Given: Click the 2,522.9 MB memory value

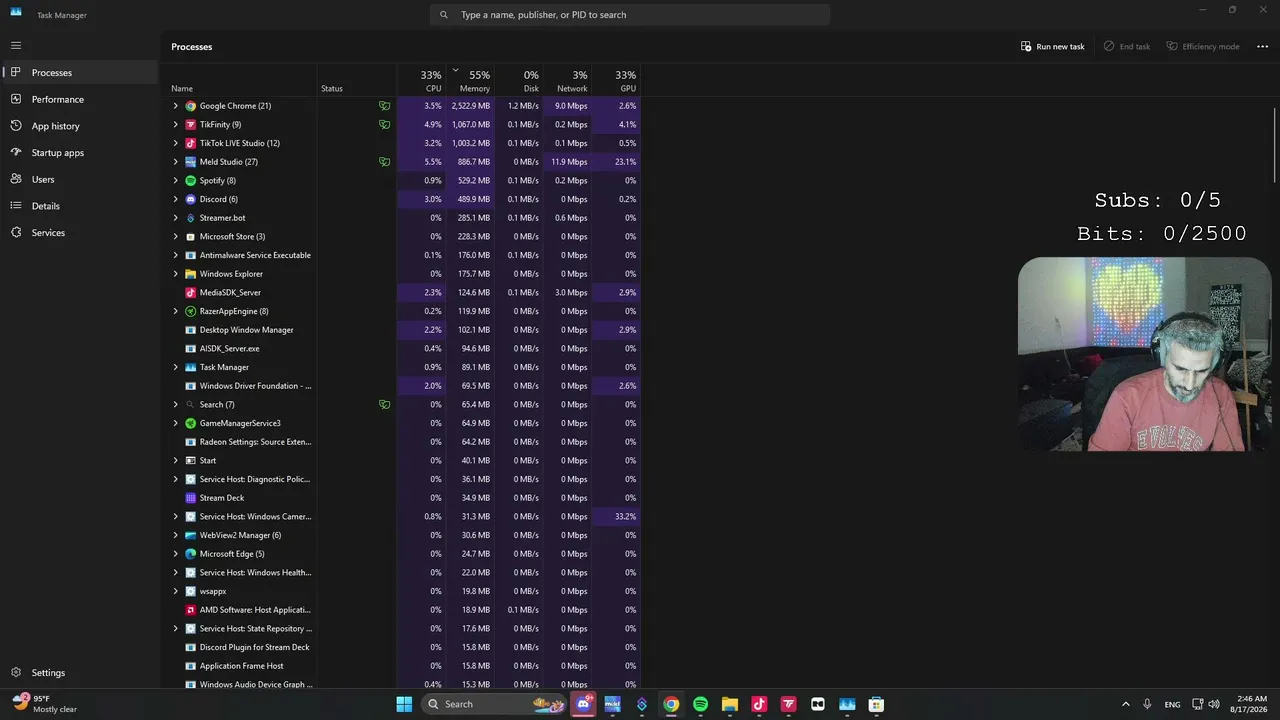Looking at the screenshot, I should [x=470, y=106].
